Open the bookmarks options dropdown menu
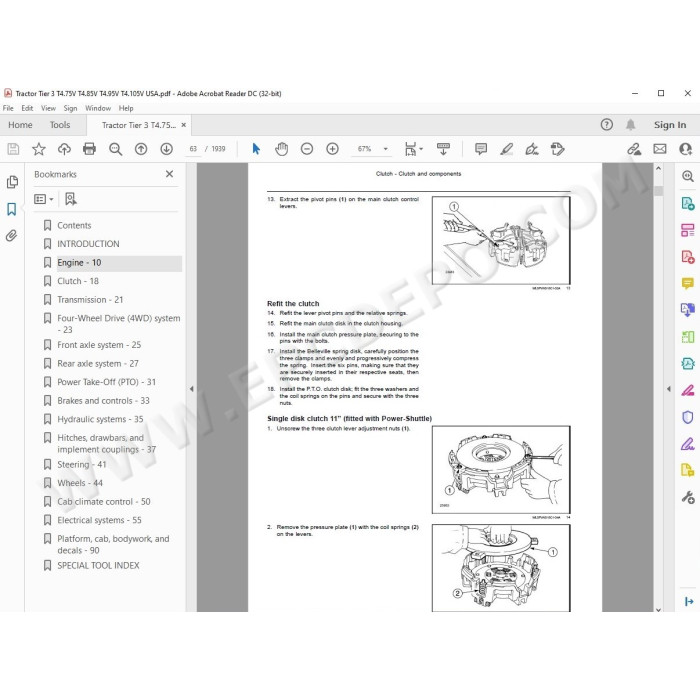700x700 pixels. click(x=44, y=199)
